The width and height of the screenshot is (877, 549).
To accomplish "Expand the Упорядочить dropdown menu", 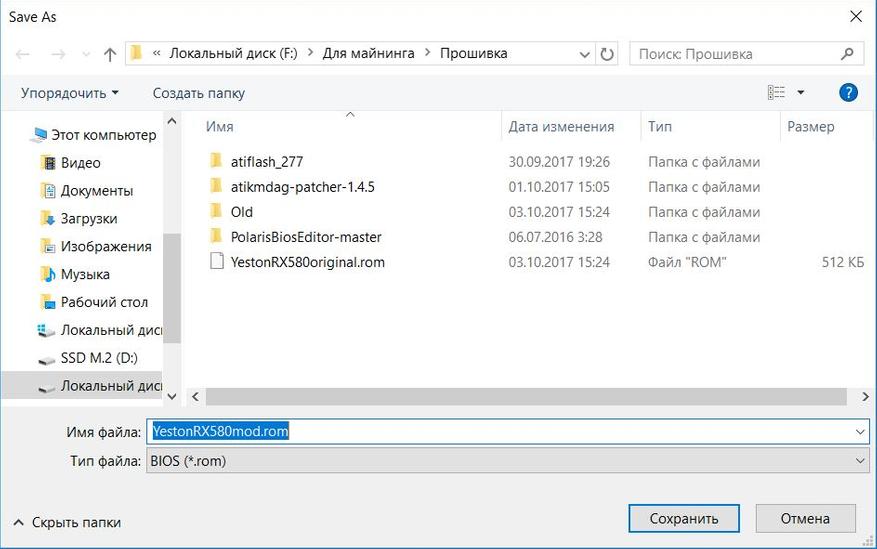I will [x=69, y=93].
